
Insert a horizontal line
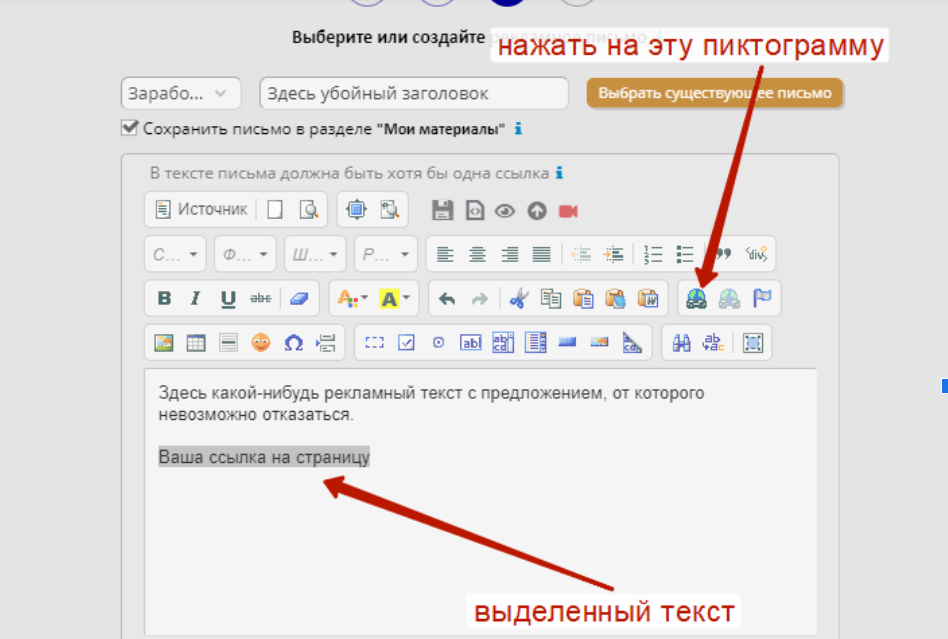coord(229,343)
